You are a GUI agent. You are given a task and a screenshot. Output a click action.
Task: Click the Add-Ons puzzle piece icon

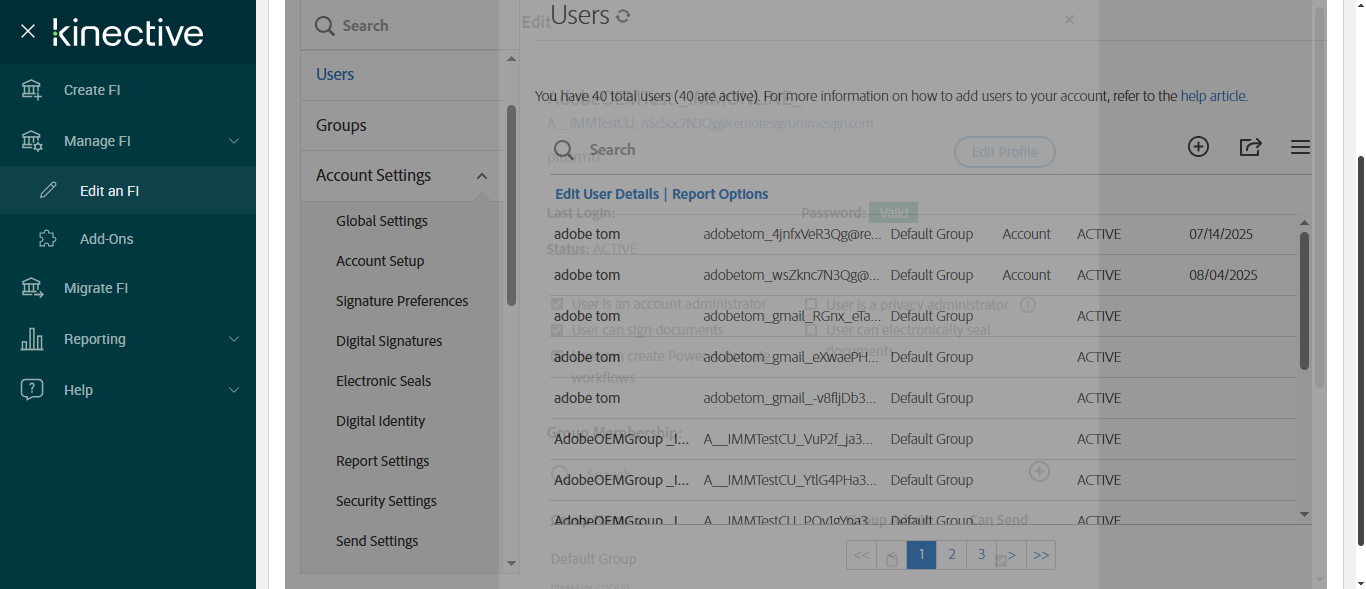48,239
